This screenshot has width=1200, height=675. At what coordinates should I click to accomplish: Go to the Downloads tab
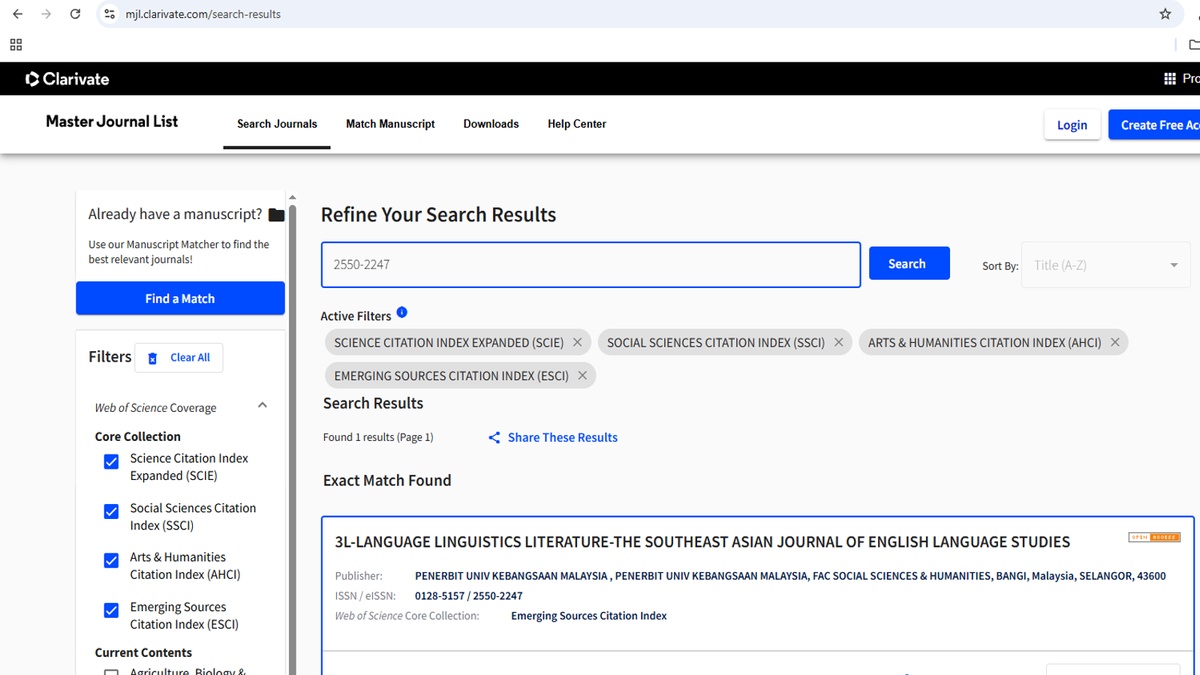pos(491,124)
